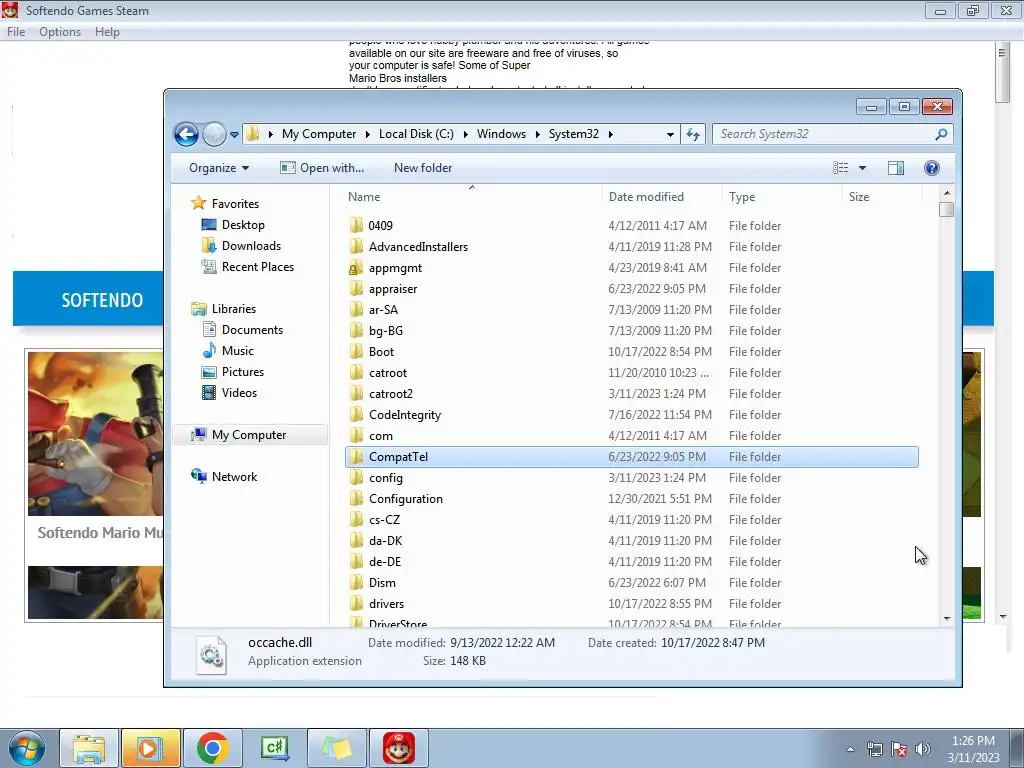Select the drivers folder
The width and height of the screenshot is (1024, 768).
pos(632,604)
